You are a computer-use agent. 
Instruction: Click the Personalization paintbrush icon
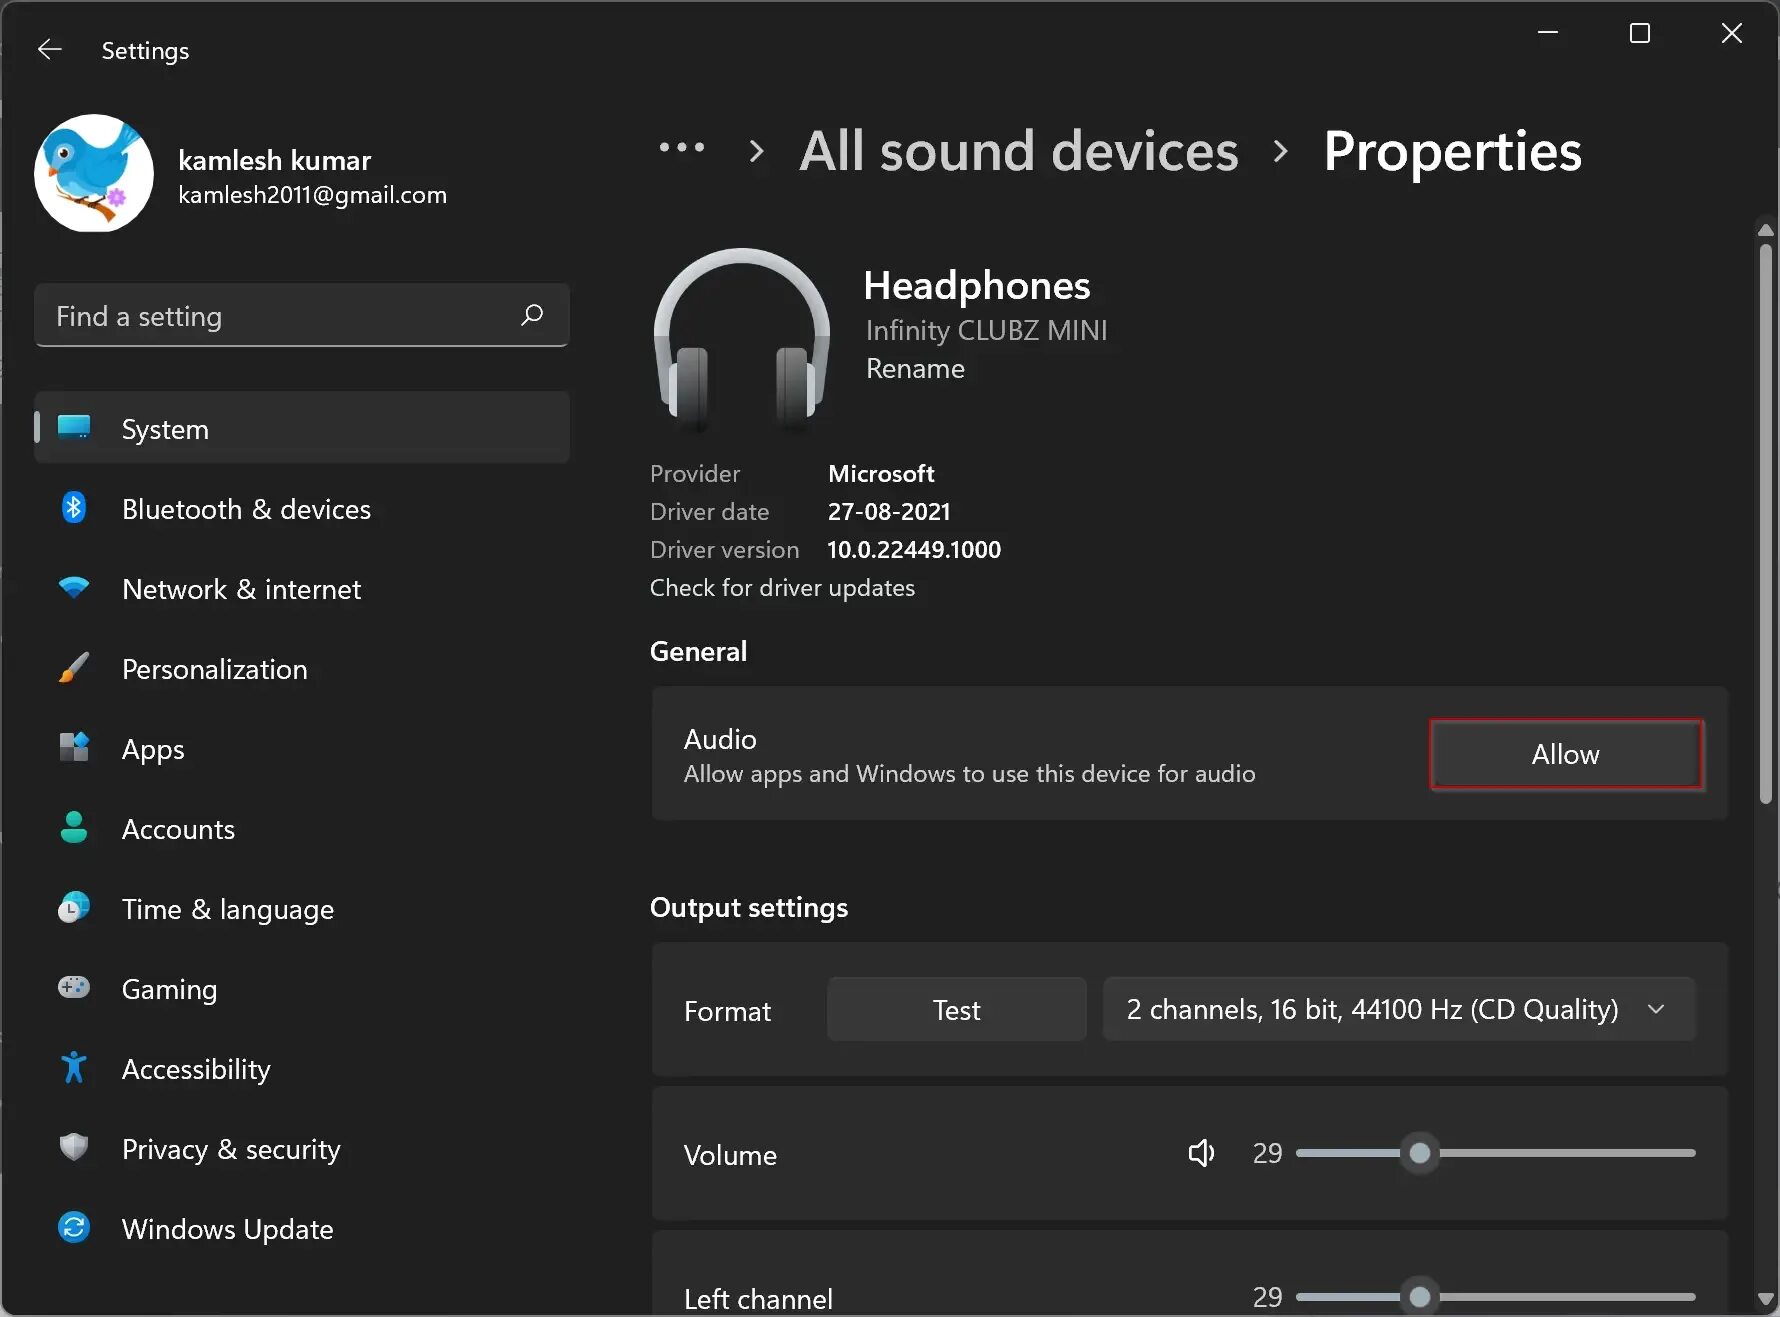[74, 668]
